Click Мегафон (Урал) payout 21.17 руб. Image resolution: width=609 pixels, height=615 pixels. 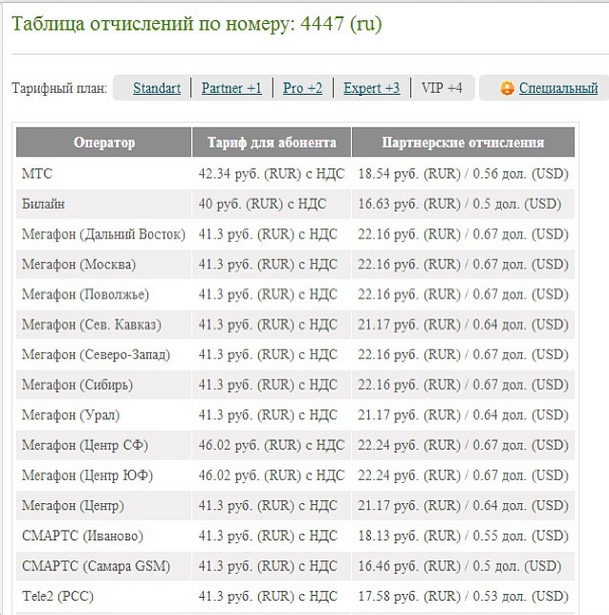coord(463,415)
